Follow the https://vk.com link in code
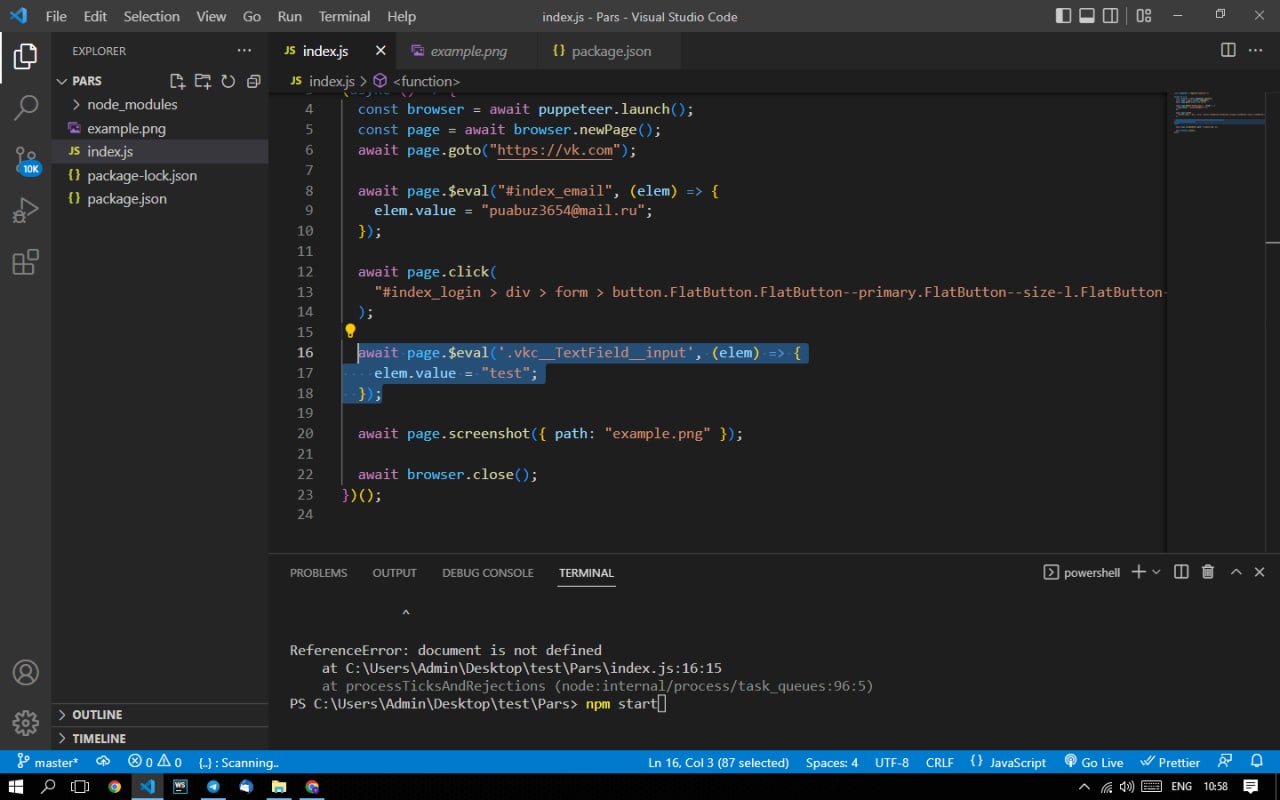 click(555, 150)
